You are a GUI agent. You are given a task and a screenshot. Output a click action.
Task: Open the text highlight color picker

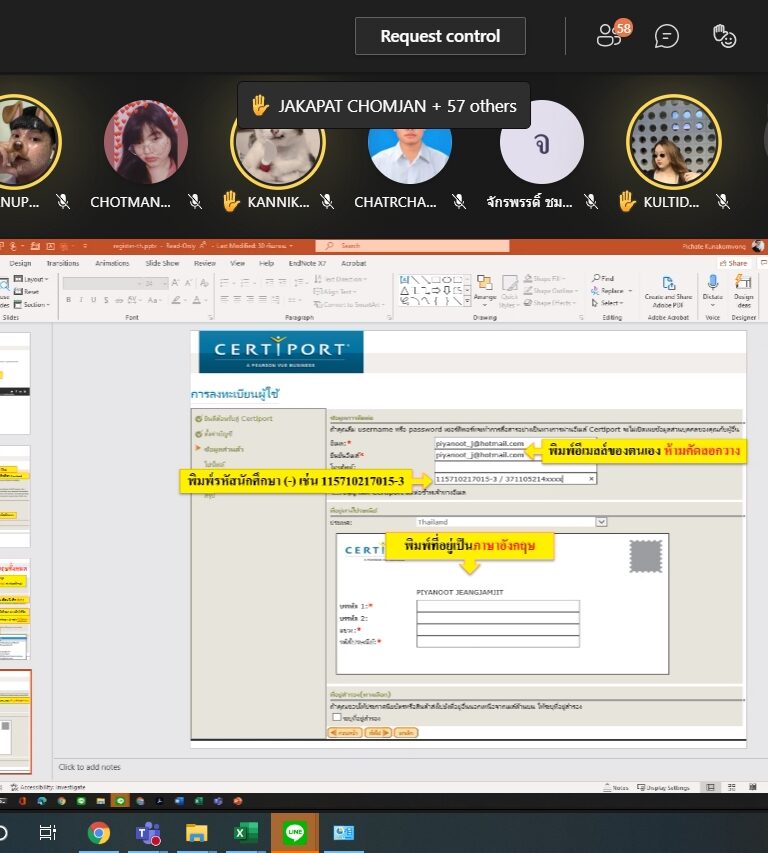(x=177, y=300)
